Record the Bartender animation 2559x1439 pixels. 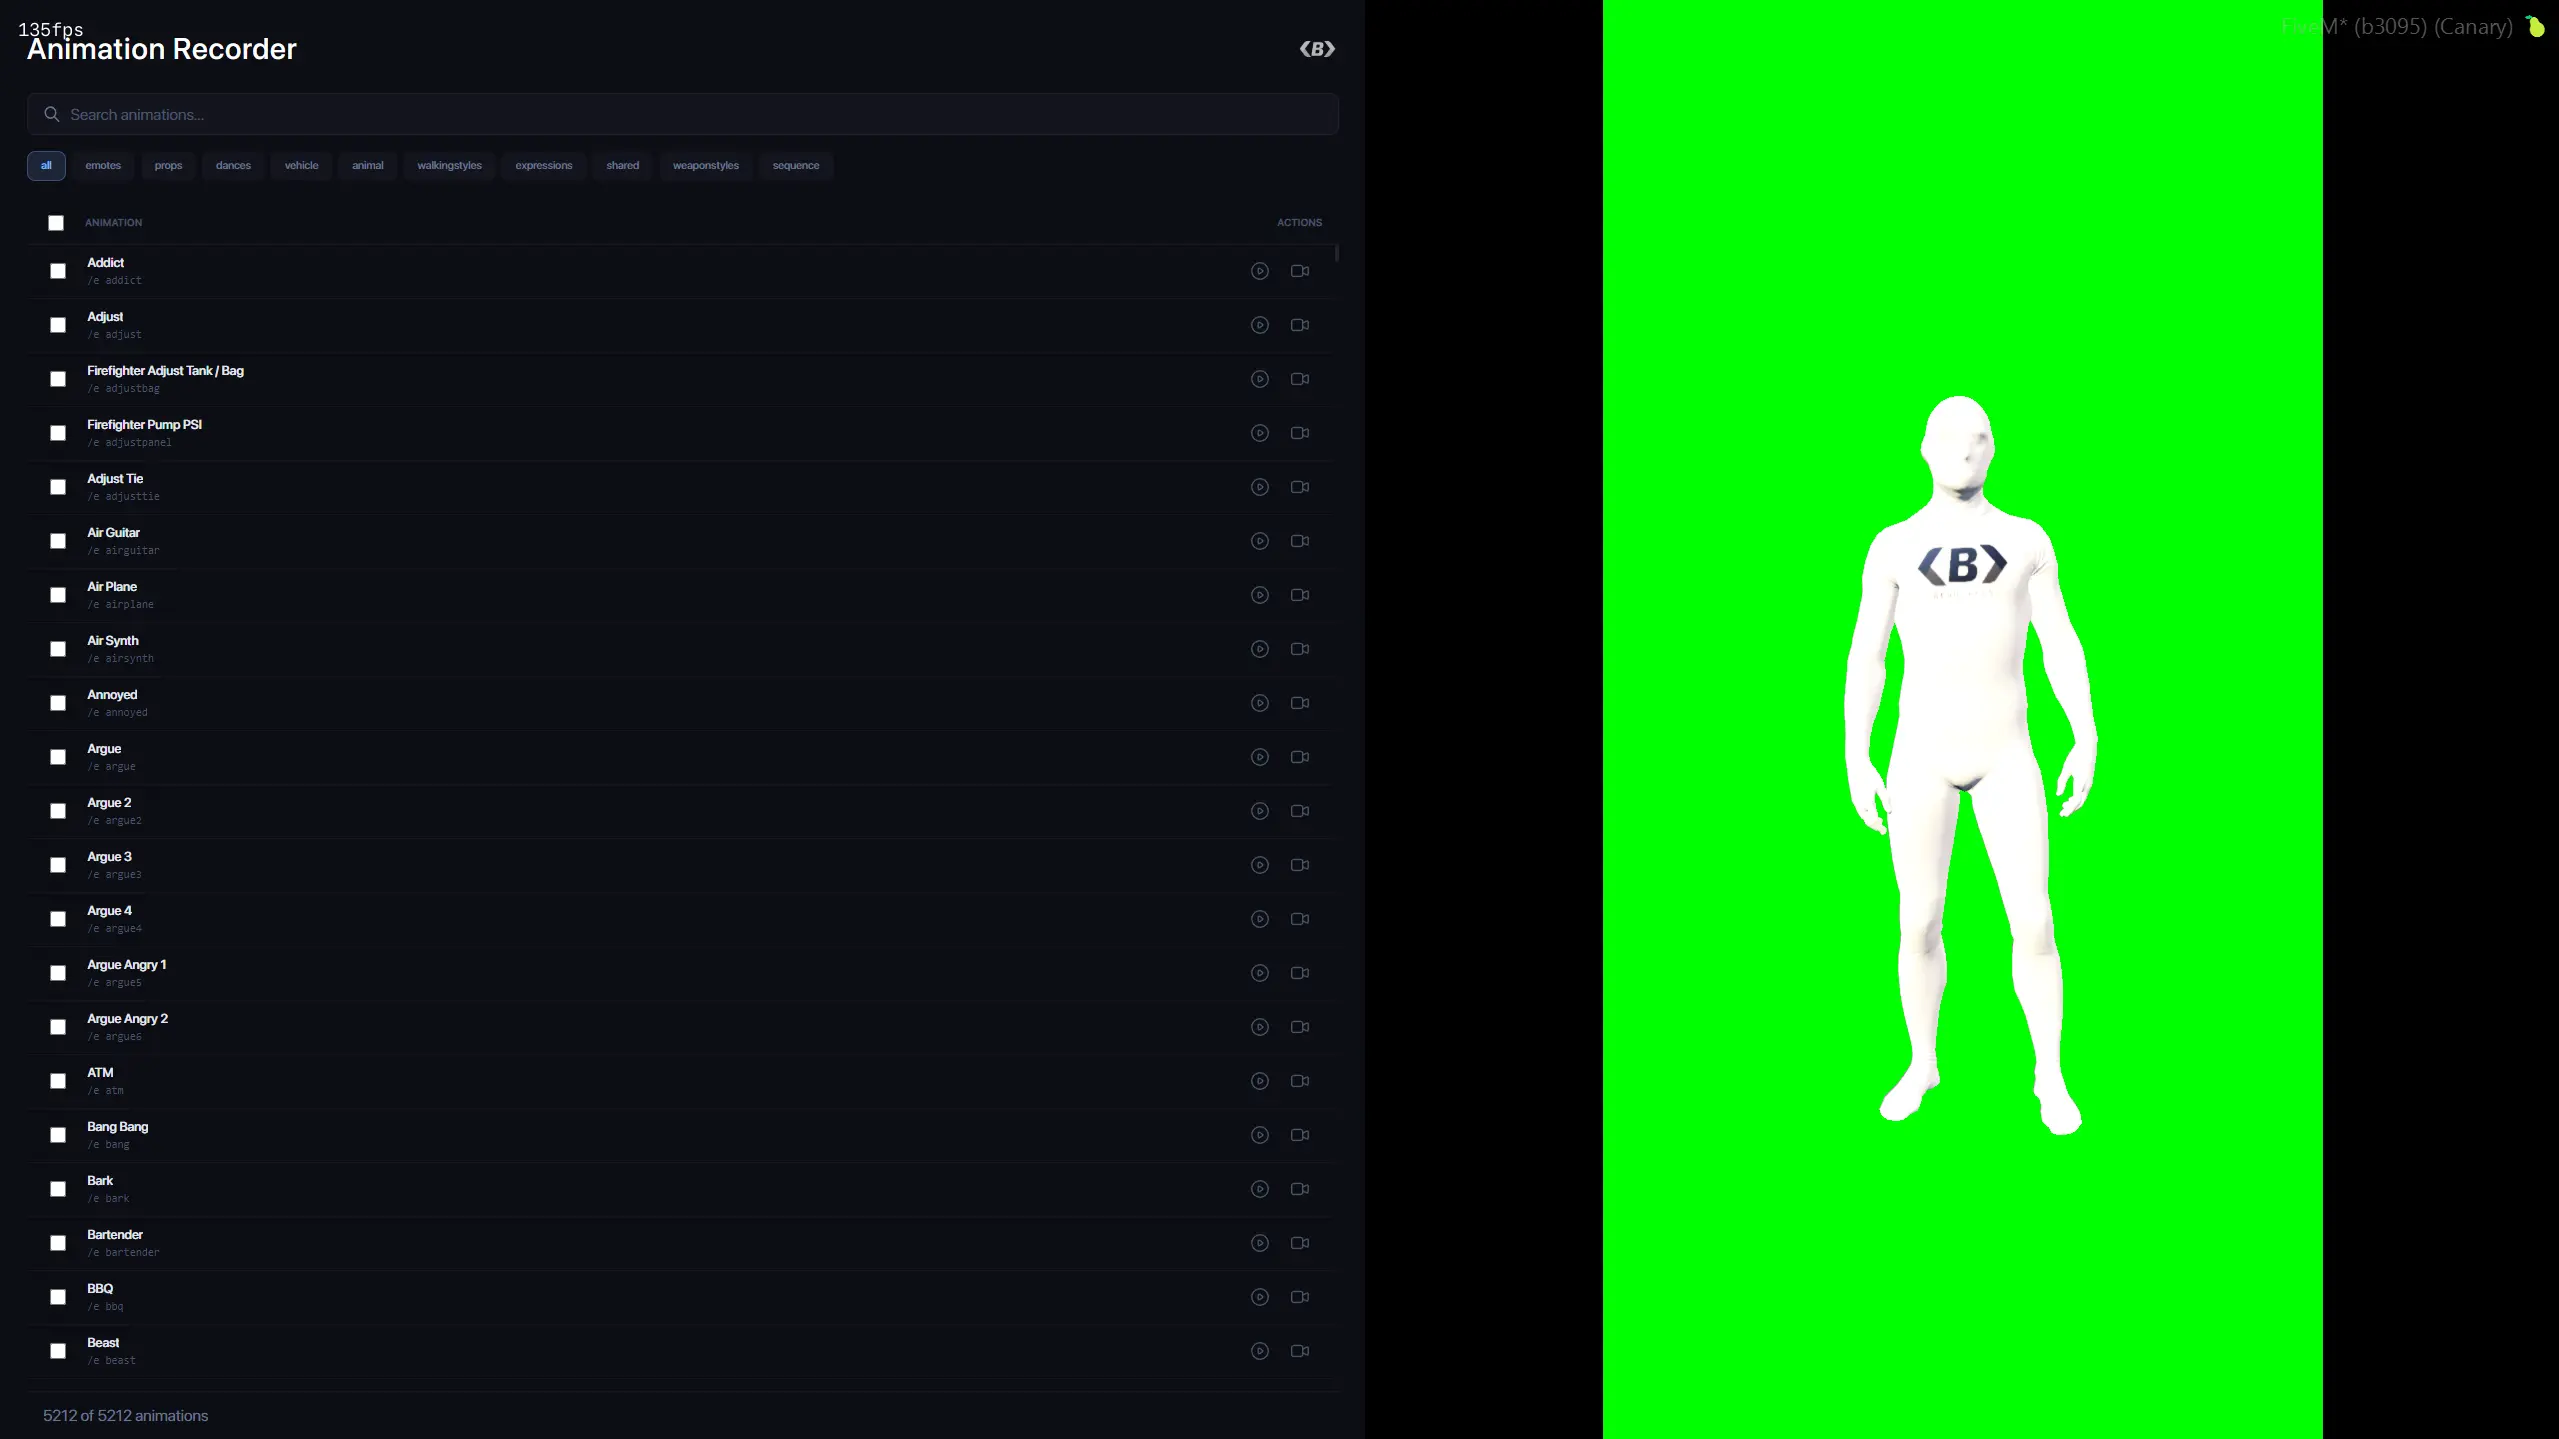[1299, 1243]
